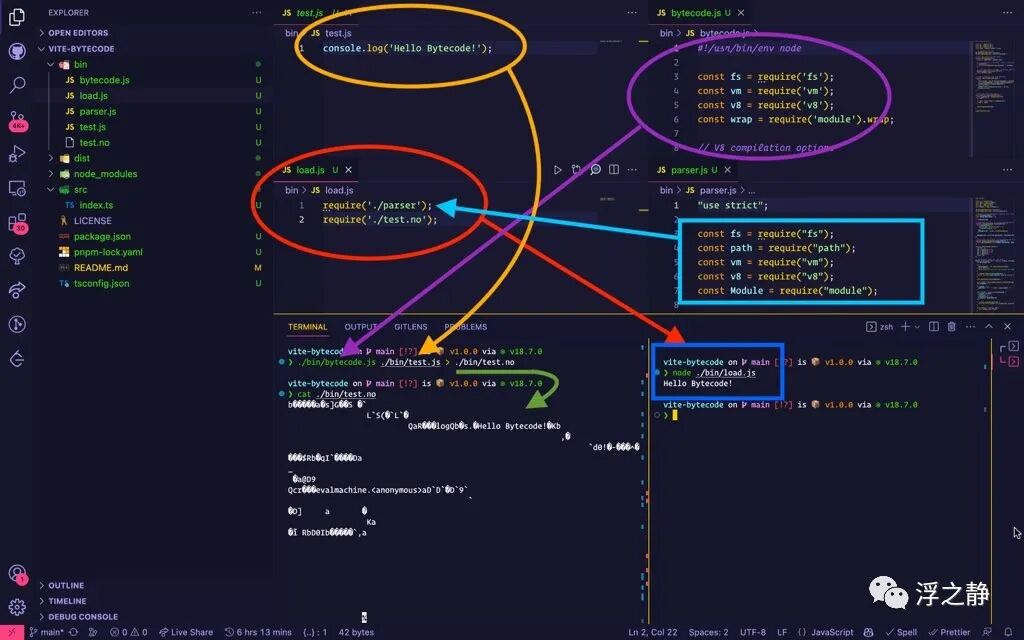Open the Manage gear icon
This screenshot has height=640, width=1024.
(x=17, y=607)
